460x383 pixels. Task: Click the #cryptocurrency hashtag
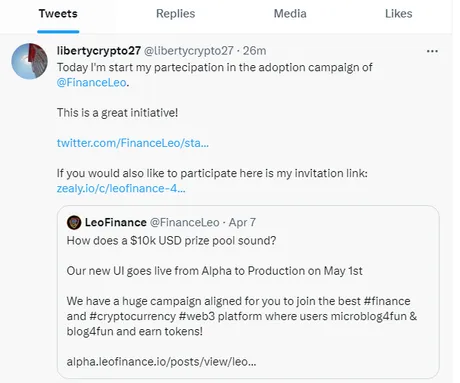[x=132, y=316]
